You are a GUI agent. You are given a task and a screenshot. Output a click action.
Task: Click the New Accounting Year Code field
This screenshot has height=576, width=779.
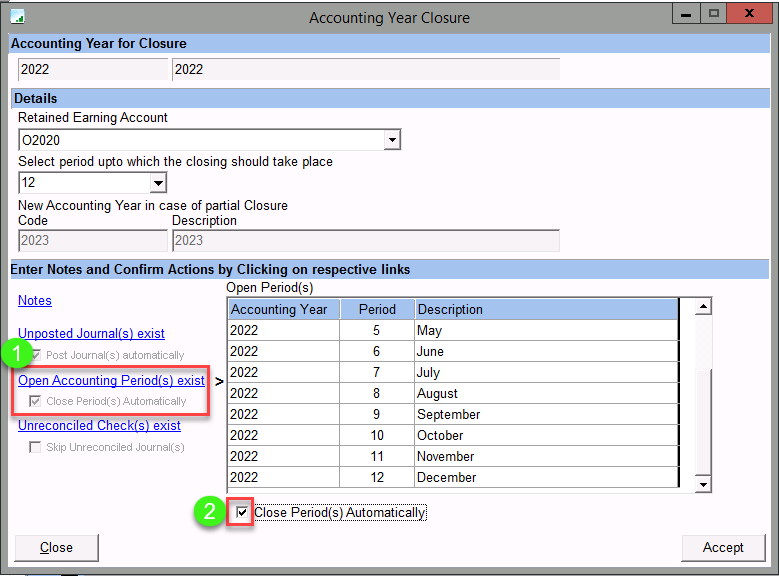pos(93,240)
